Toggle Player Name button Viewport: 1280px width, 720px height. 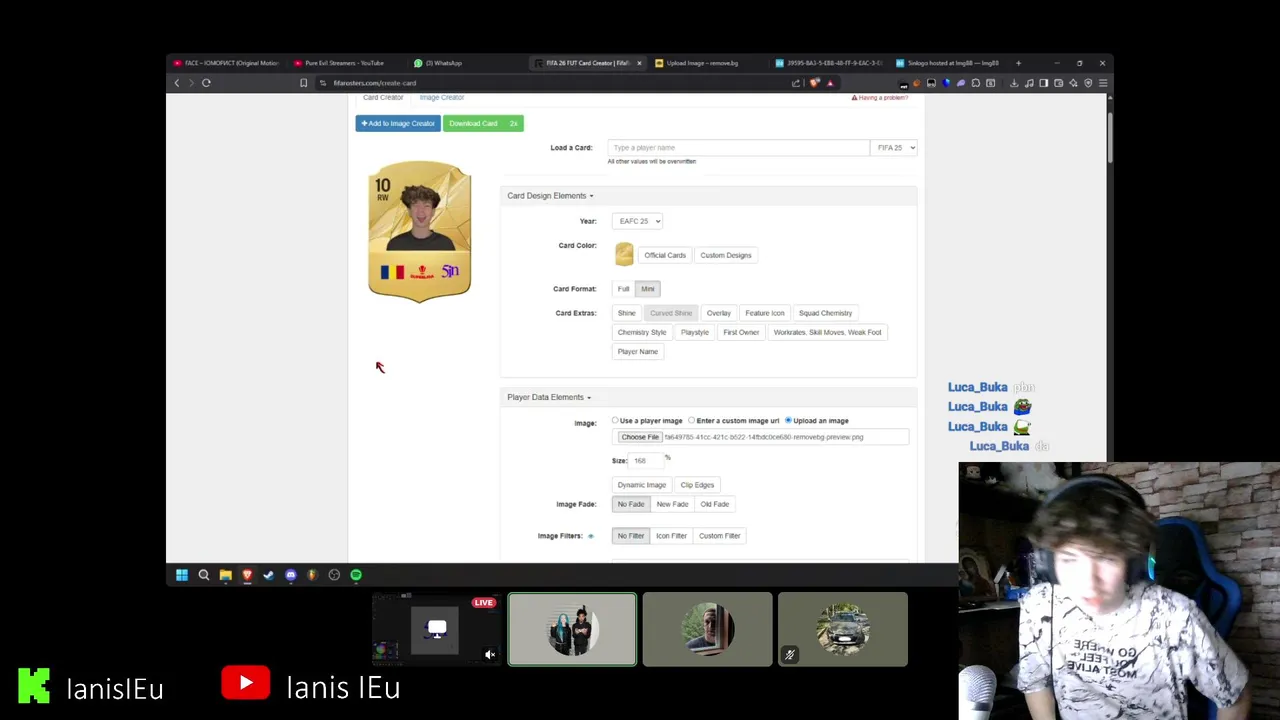(x=638, y=351)
